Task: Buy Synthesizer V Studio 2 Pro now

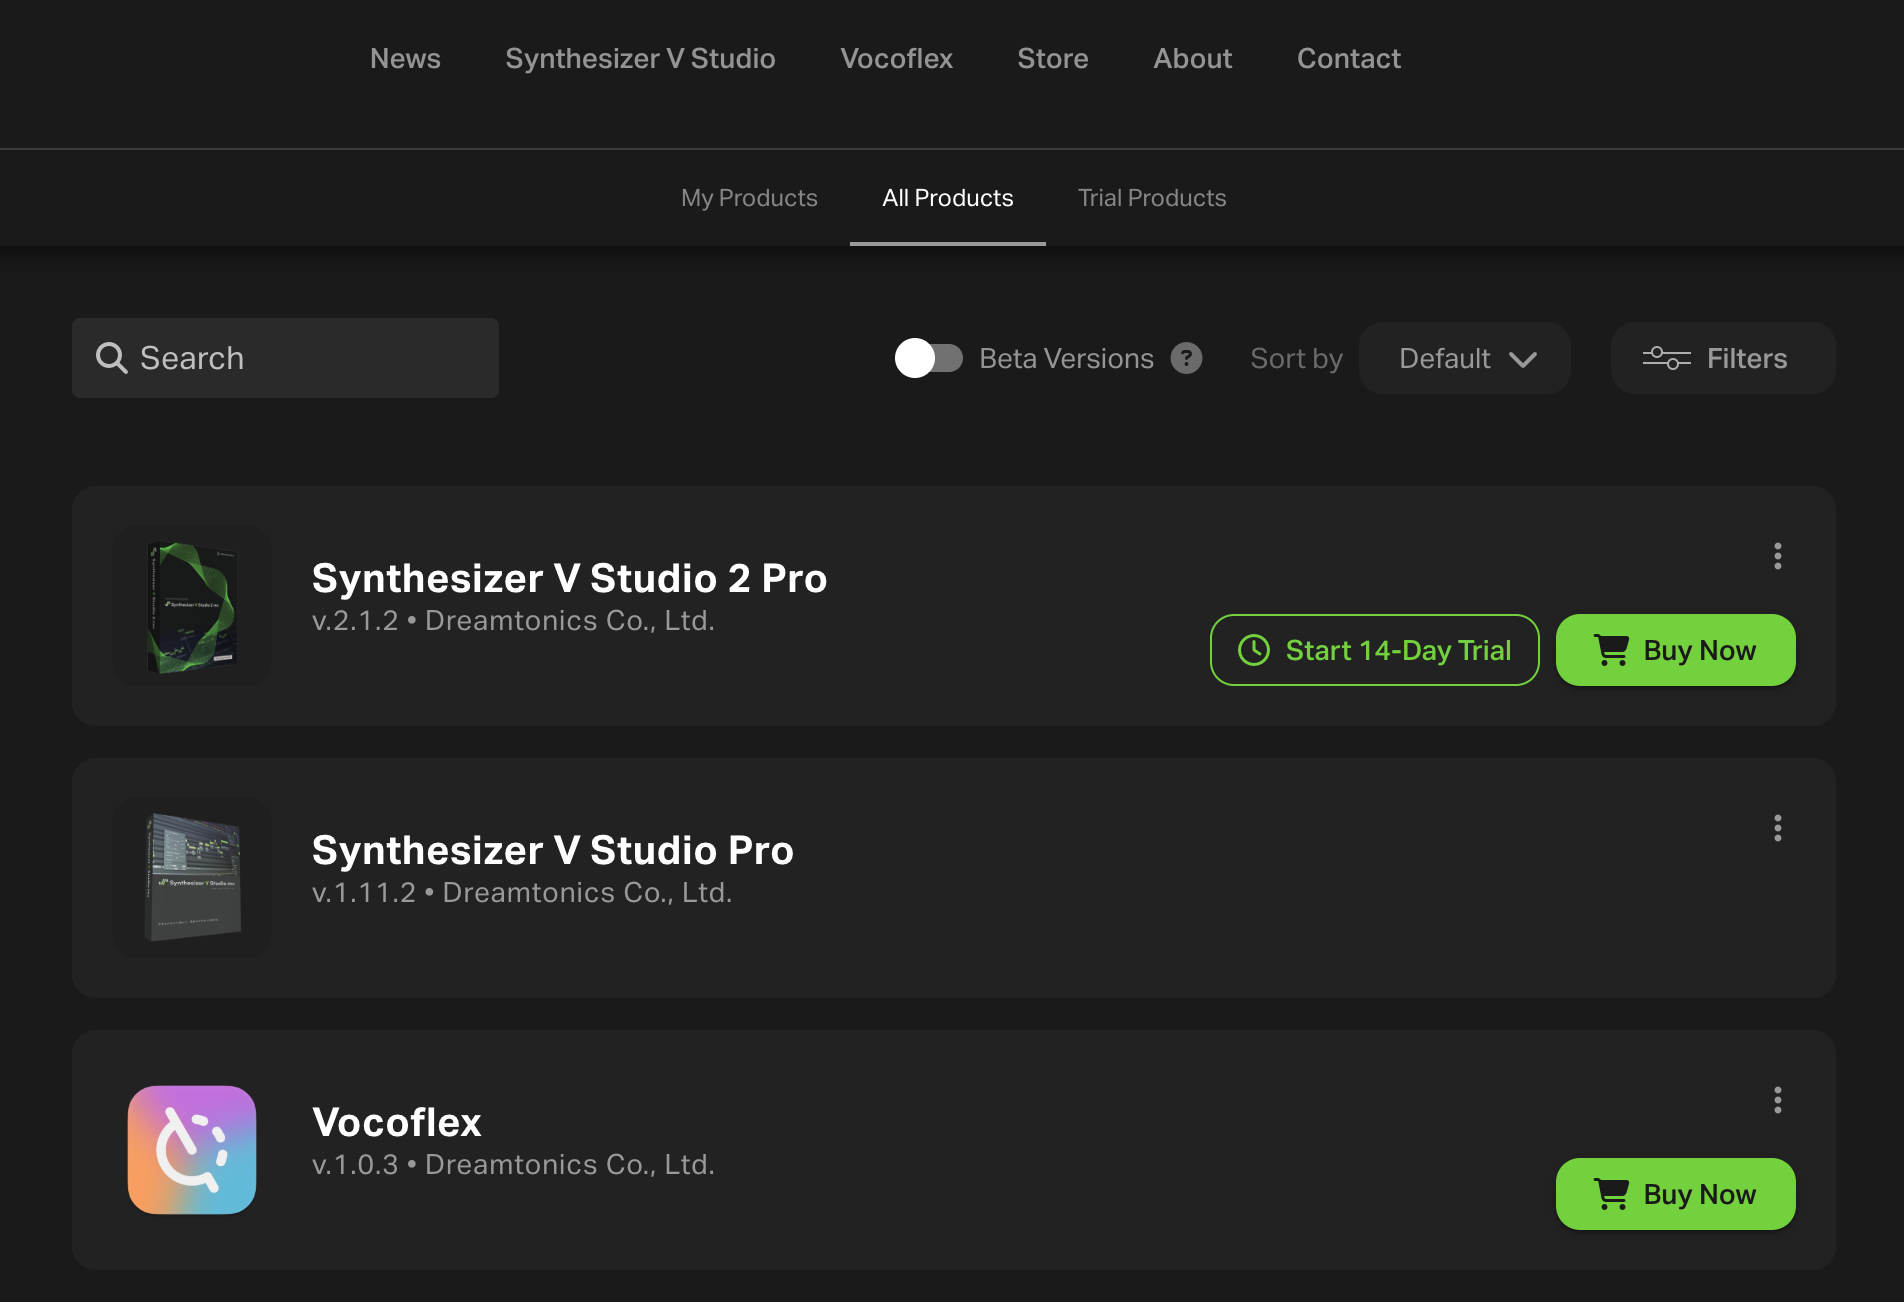Action: point(1675,650)
